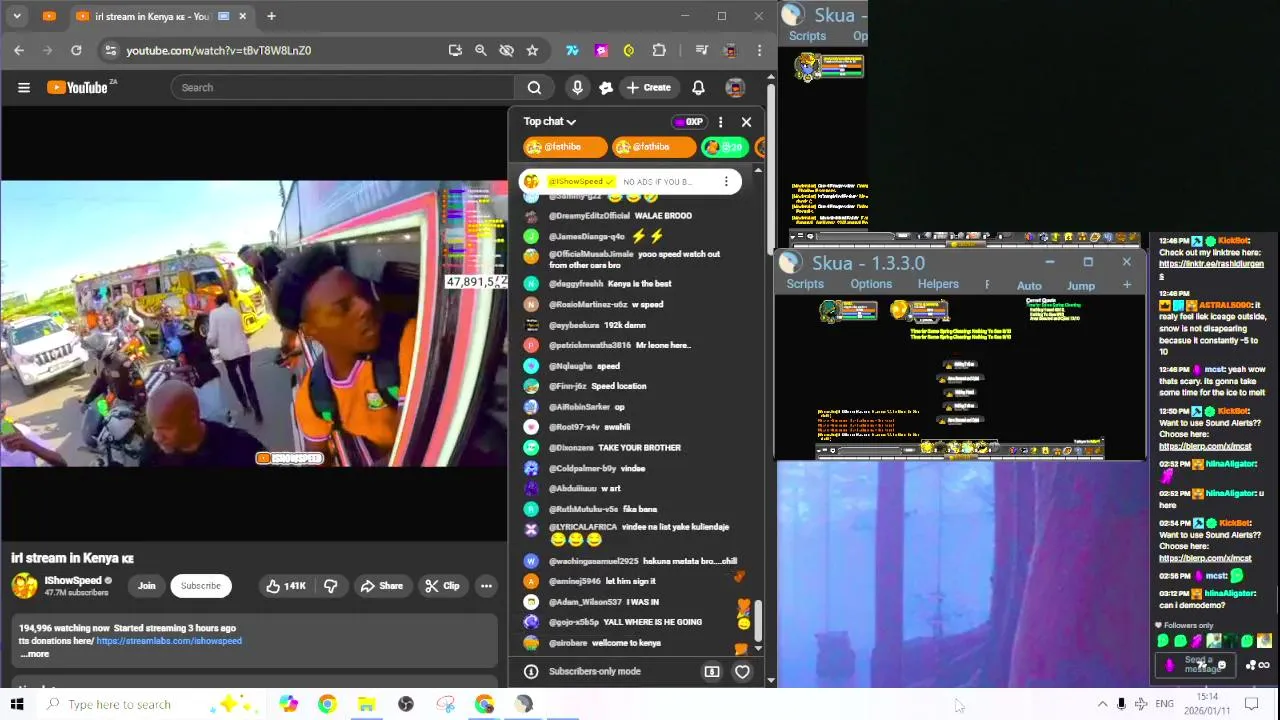Image resolution: width=1280 pixels, height=720 pixels.
Task: Click the Chrome address bar URL
Action: pyautogui.click(x=218, y=50)
